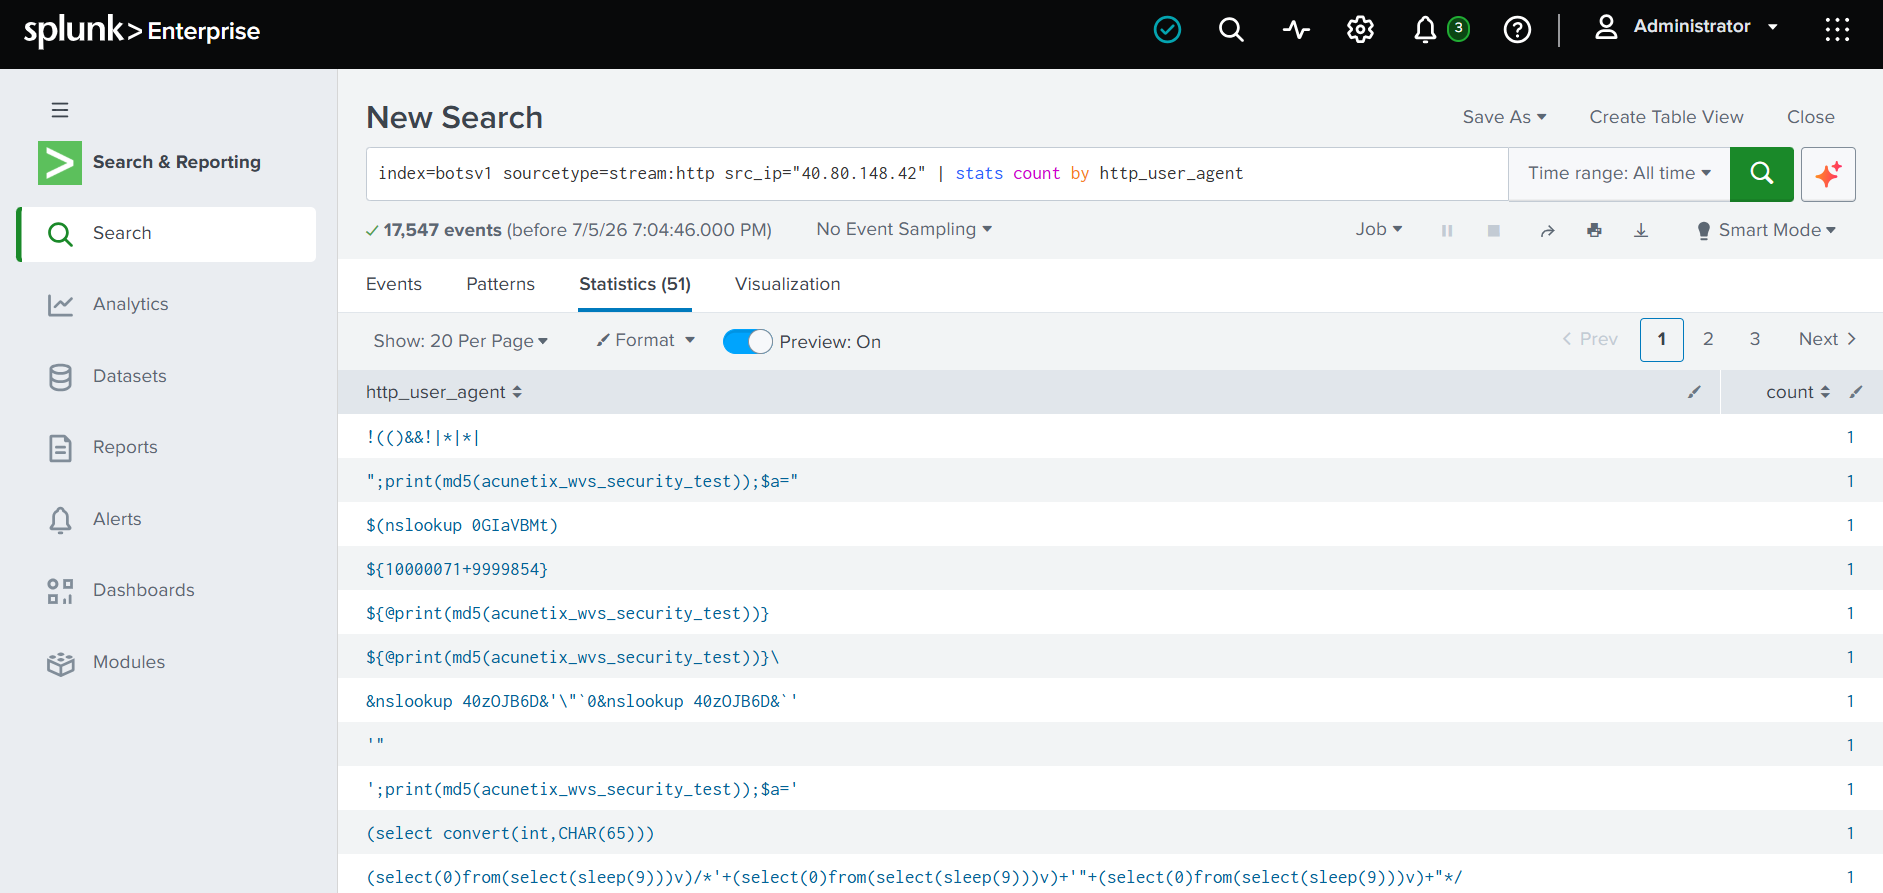Screen dimensions: 1883x893
Task: Stop the search job
Action: tap(1494, 231)
